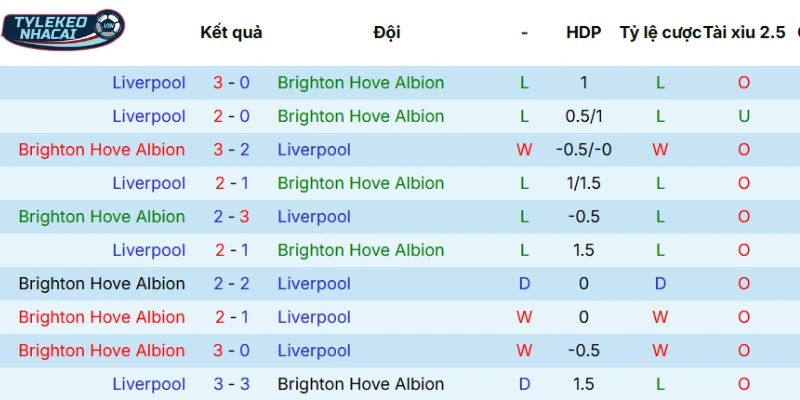The height and width of the screenshot is (400, 800).
Task: Click Brighton Hove Albion in 2 - 0 row
Action: point(361,116)
